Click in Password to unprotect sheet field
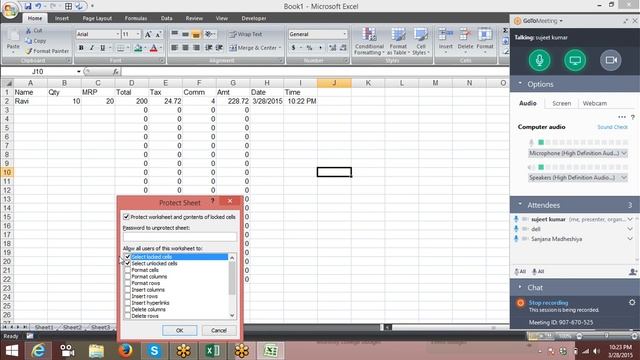 point(180,237)
